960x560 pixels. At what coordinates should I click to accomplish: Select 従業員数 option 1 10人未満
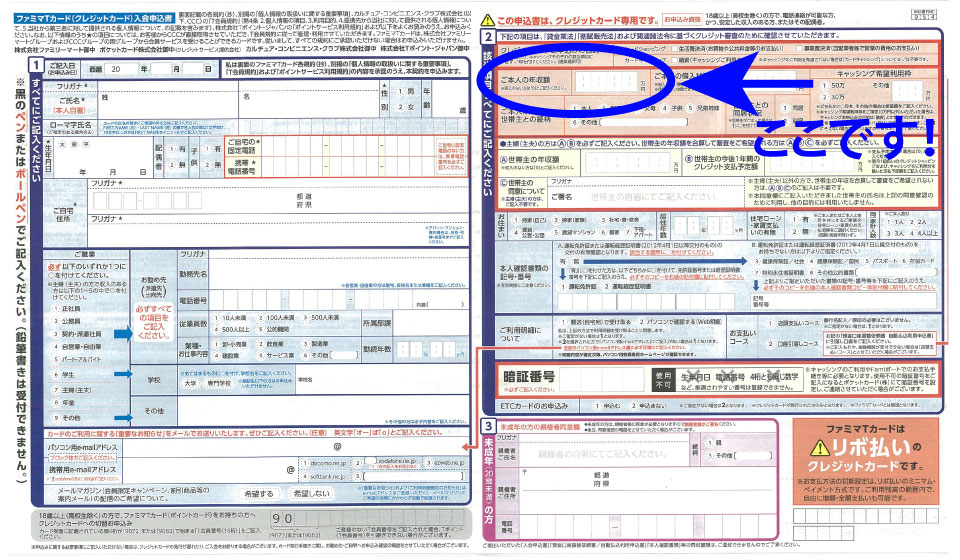pyautogui.click(x=230, y=318)
